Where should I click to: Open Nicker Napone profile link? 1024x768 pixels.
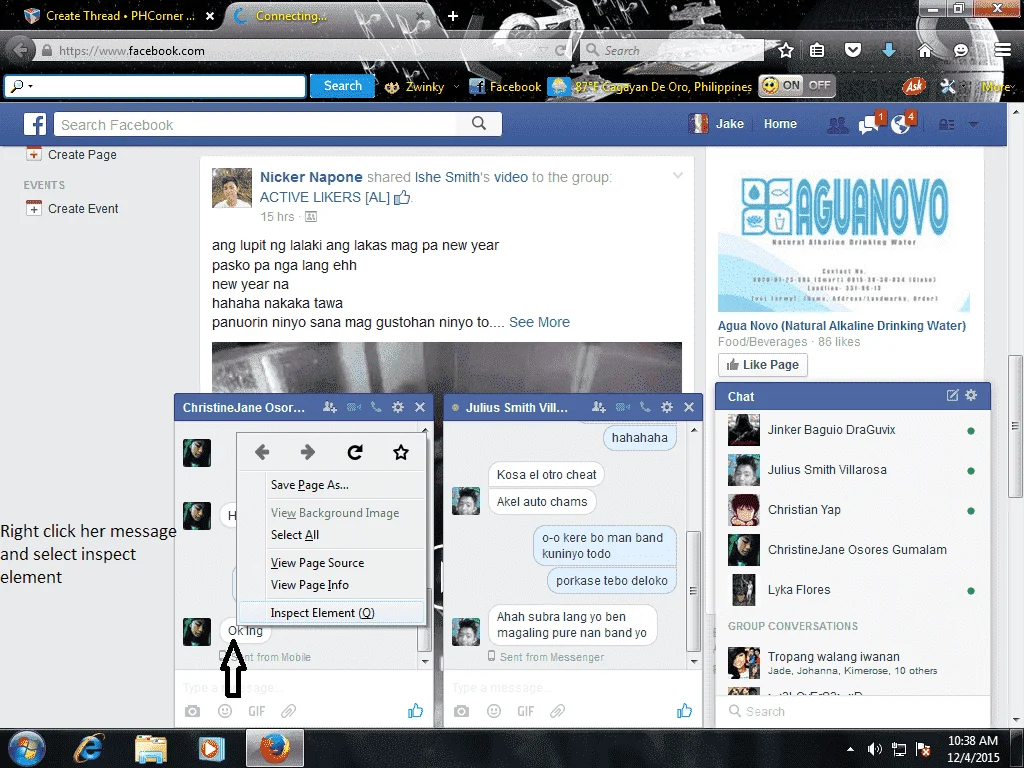coord(311,177)
